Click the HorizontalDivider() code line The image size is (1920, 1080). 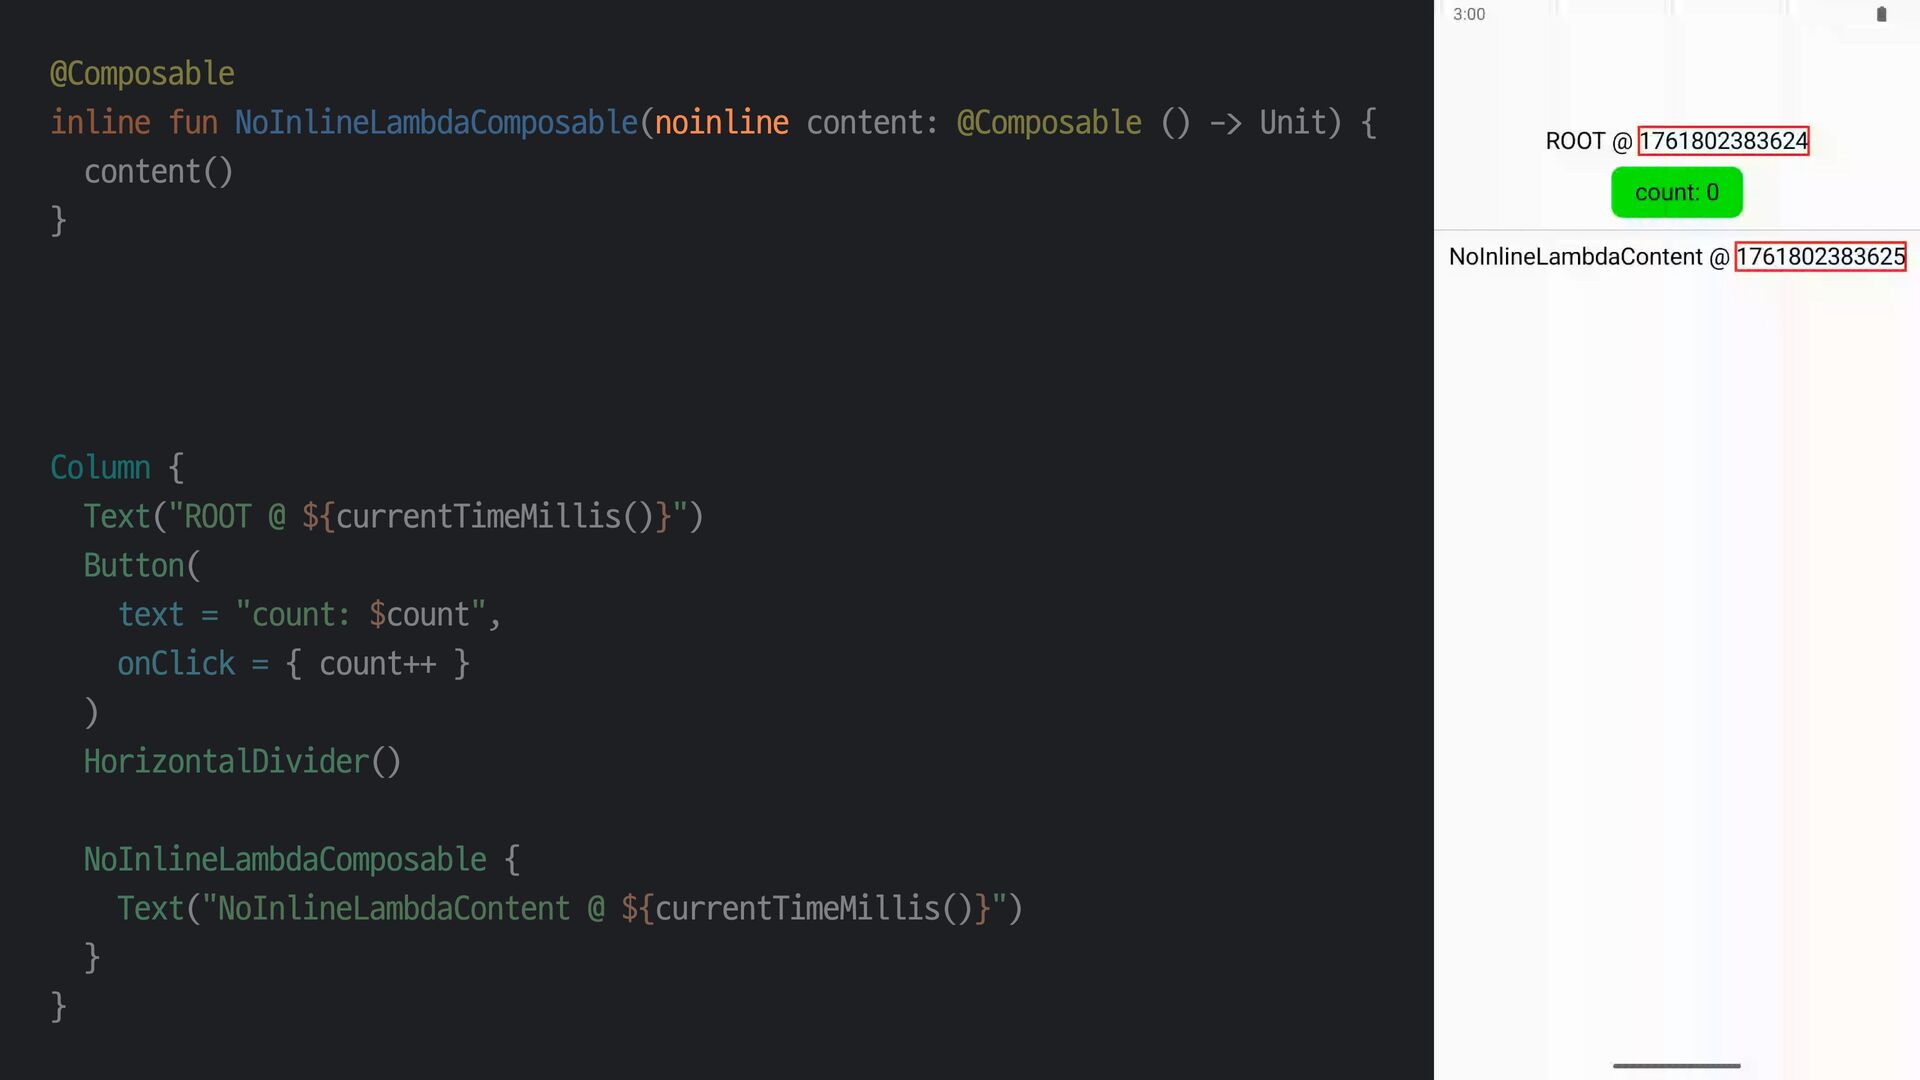click(242, 761)
